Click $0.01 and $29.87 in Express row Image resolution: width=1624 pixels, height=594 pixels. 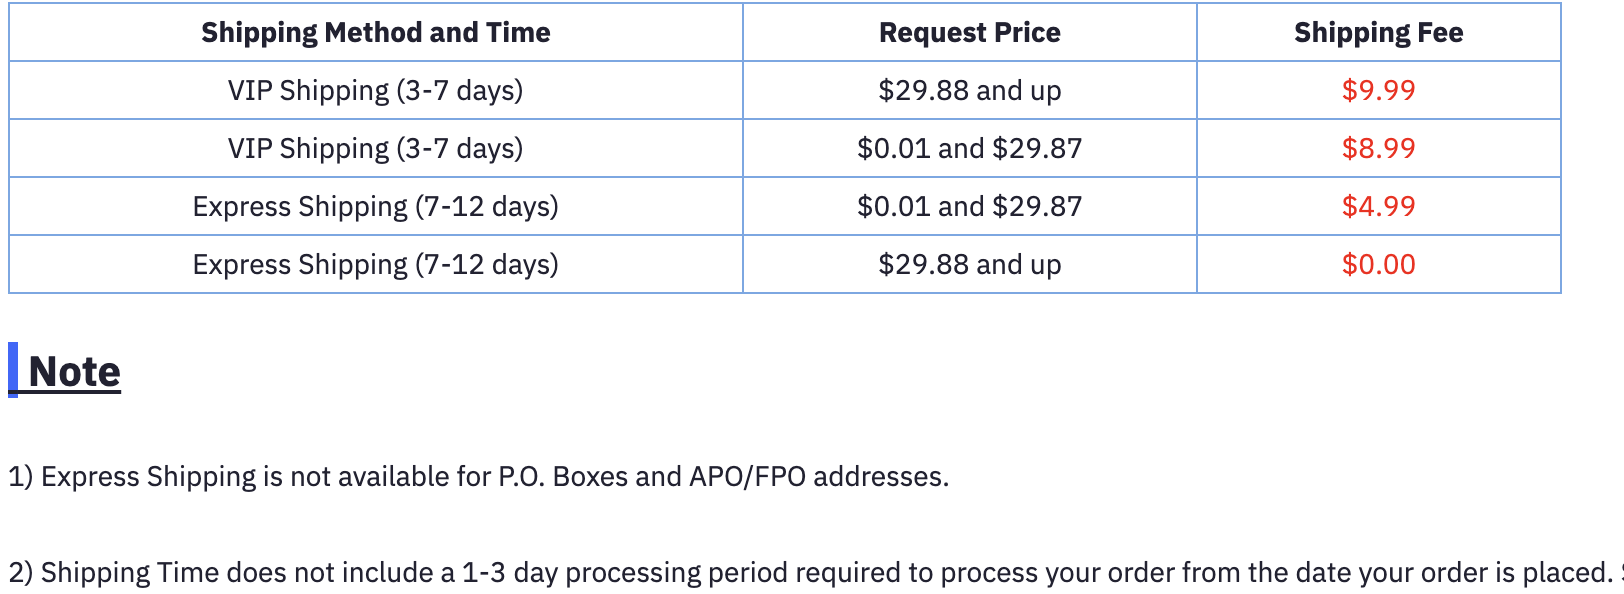pos(969,207)
